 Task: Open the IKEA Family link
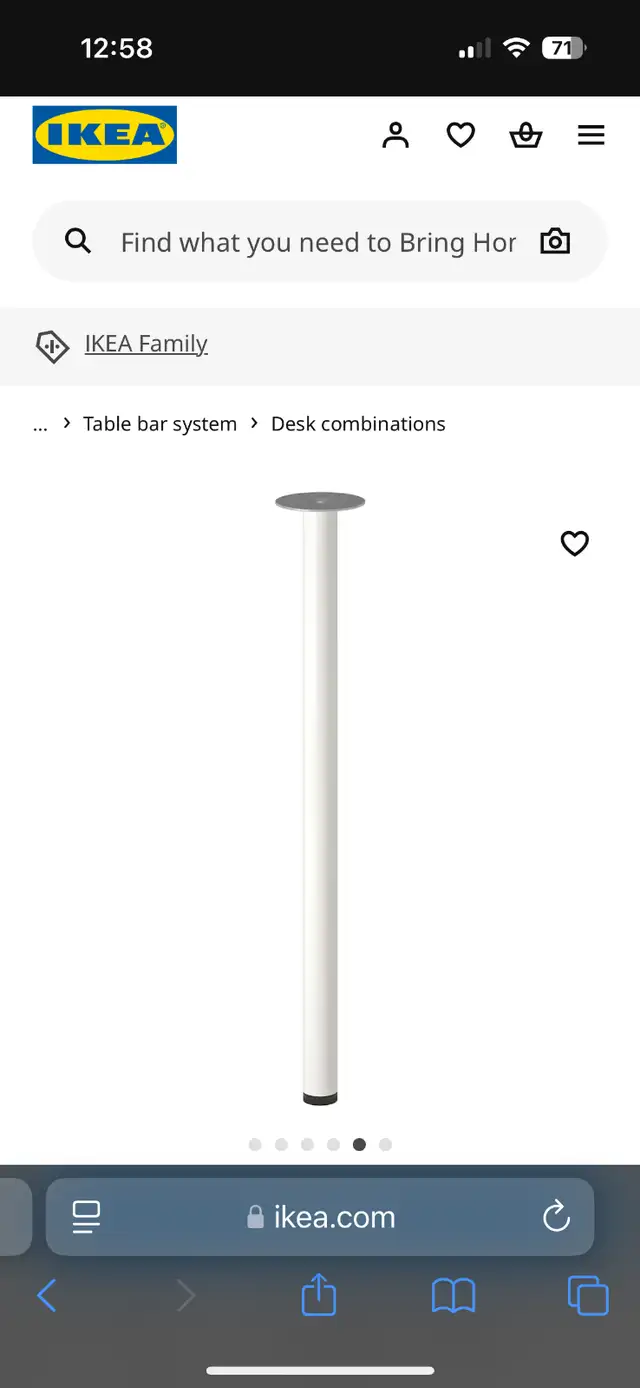pos(146,344)
